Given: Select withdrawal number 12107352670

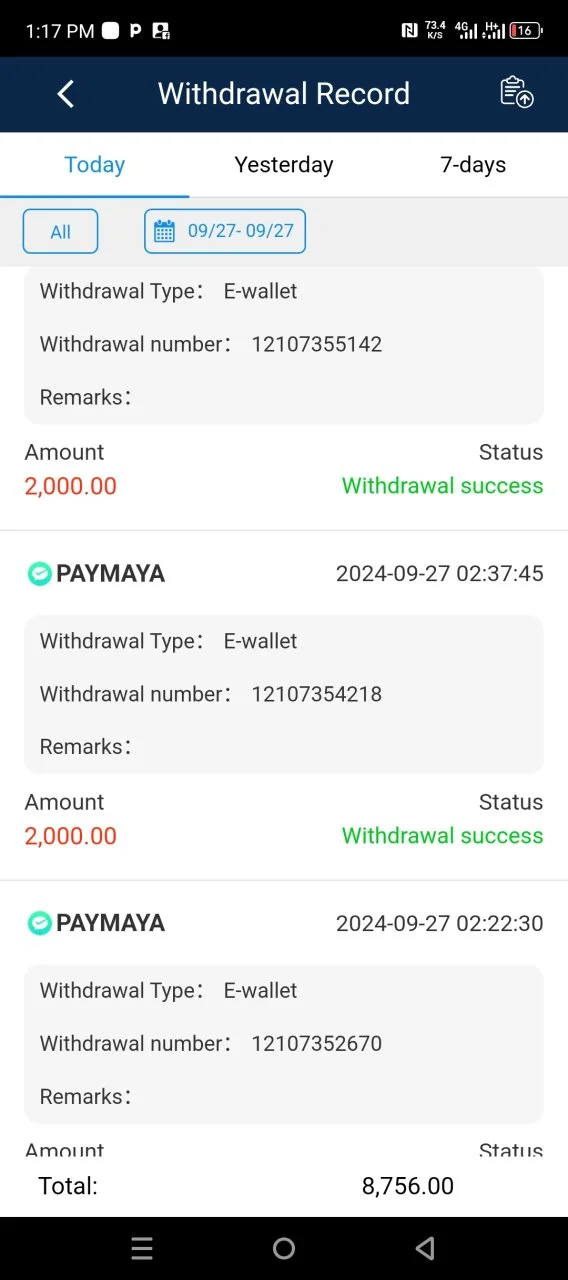Looking at the screenshot, I should point(316,1043).
